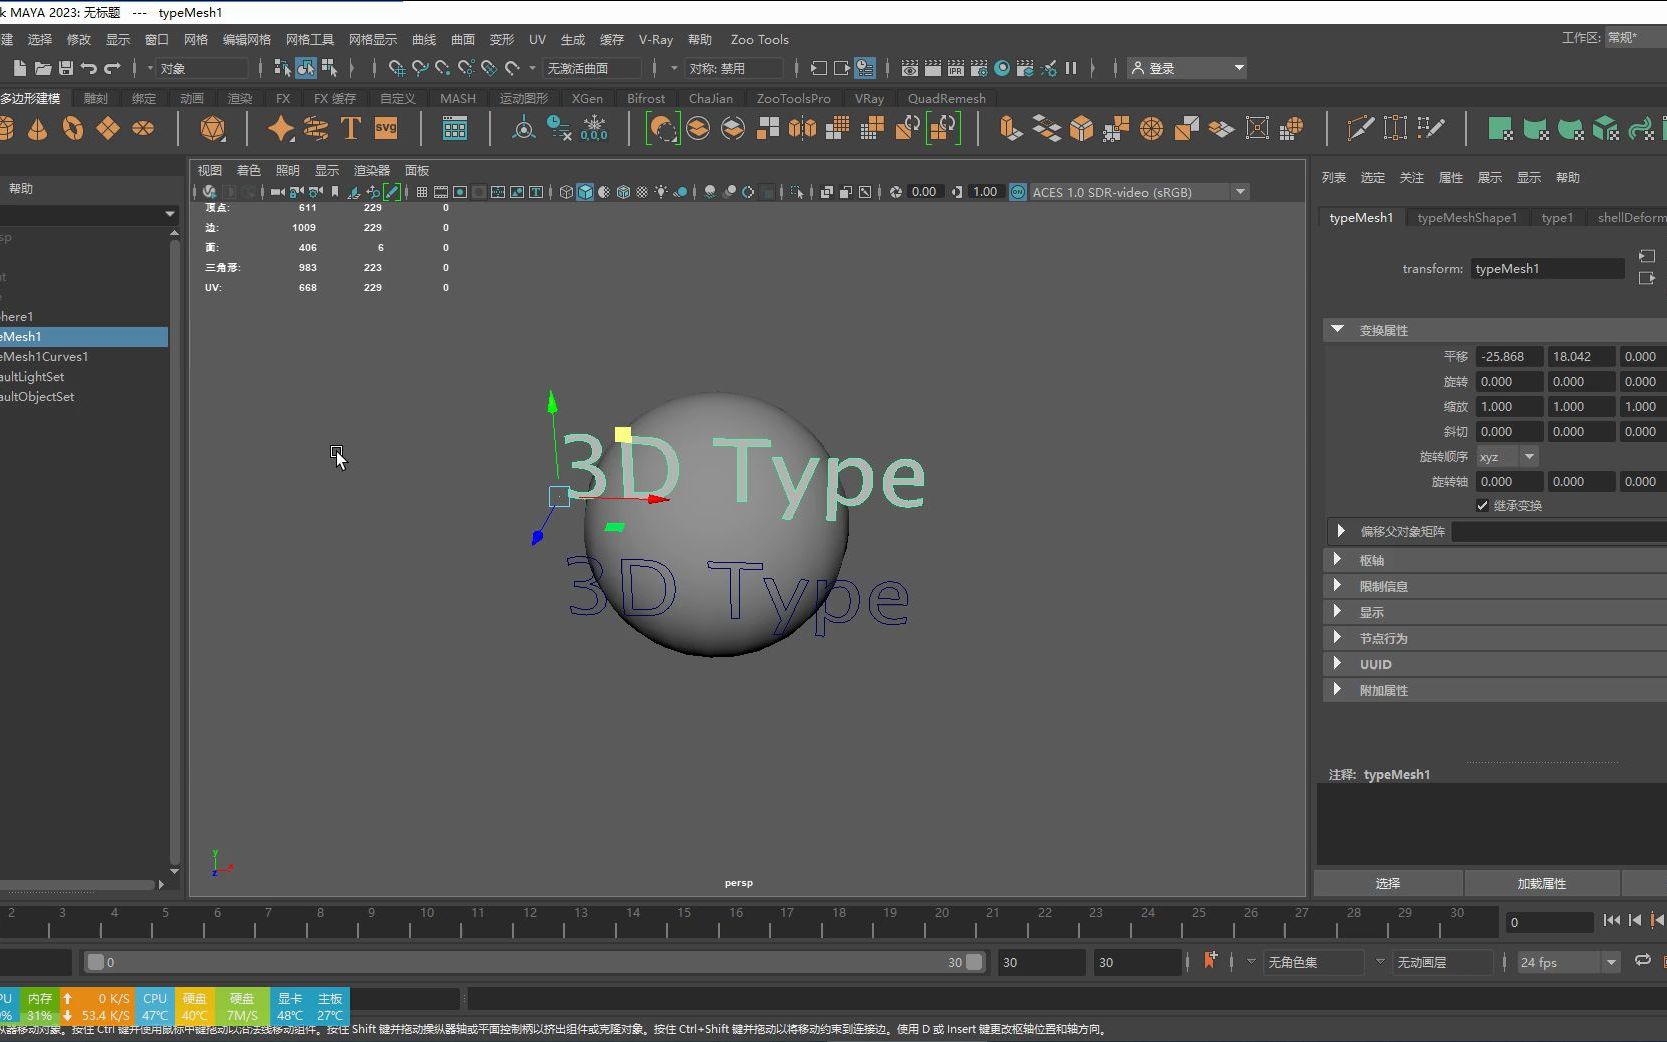Switch to the typeMeshShape1 attribute tab

(x=1467, y=218)
